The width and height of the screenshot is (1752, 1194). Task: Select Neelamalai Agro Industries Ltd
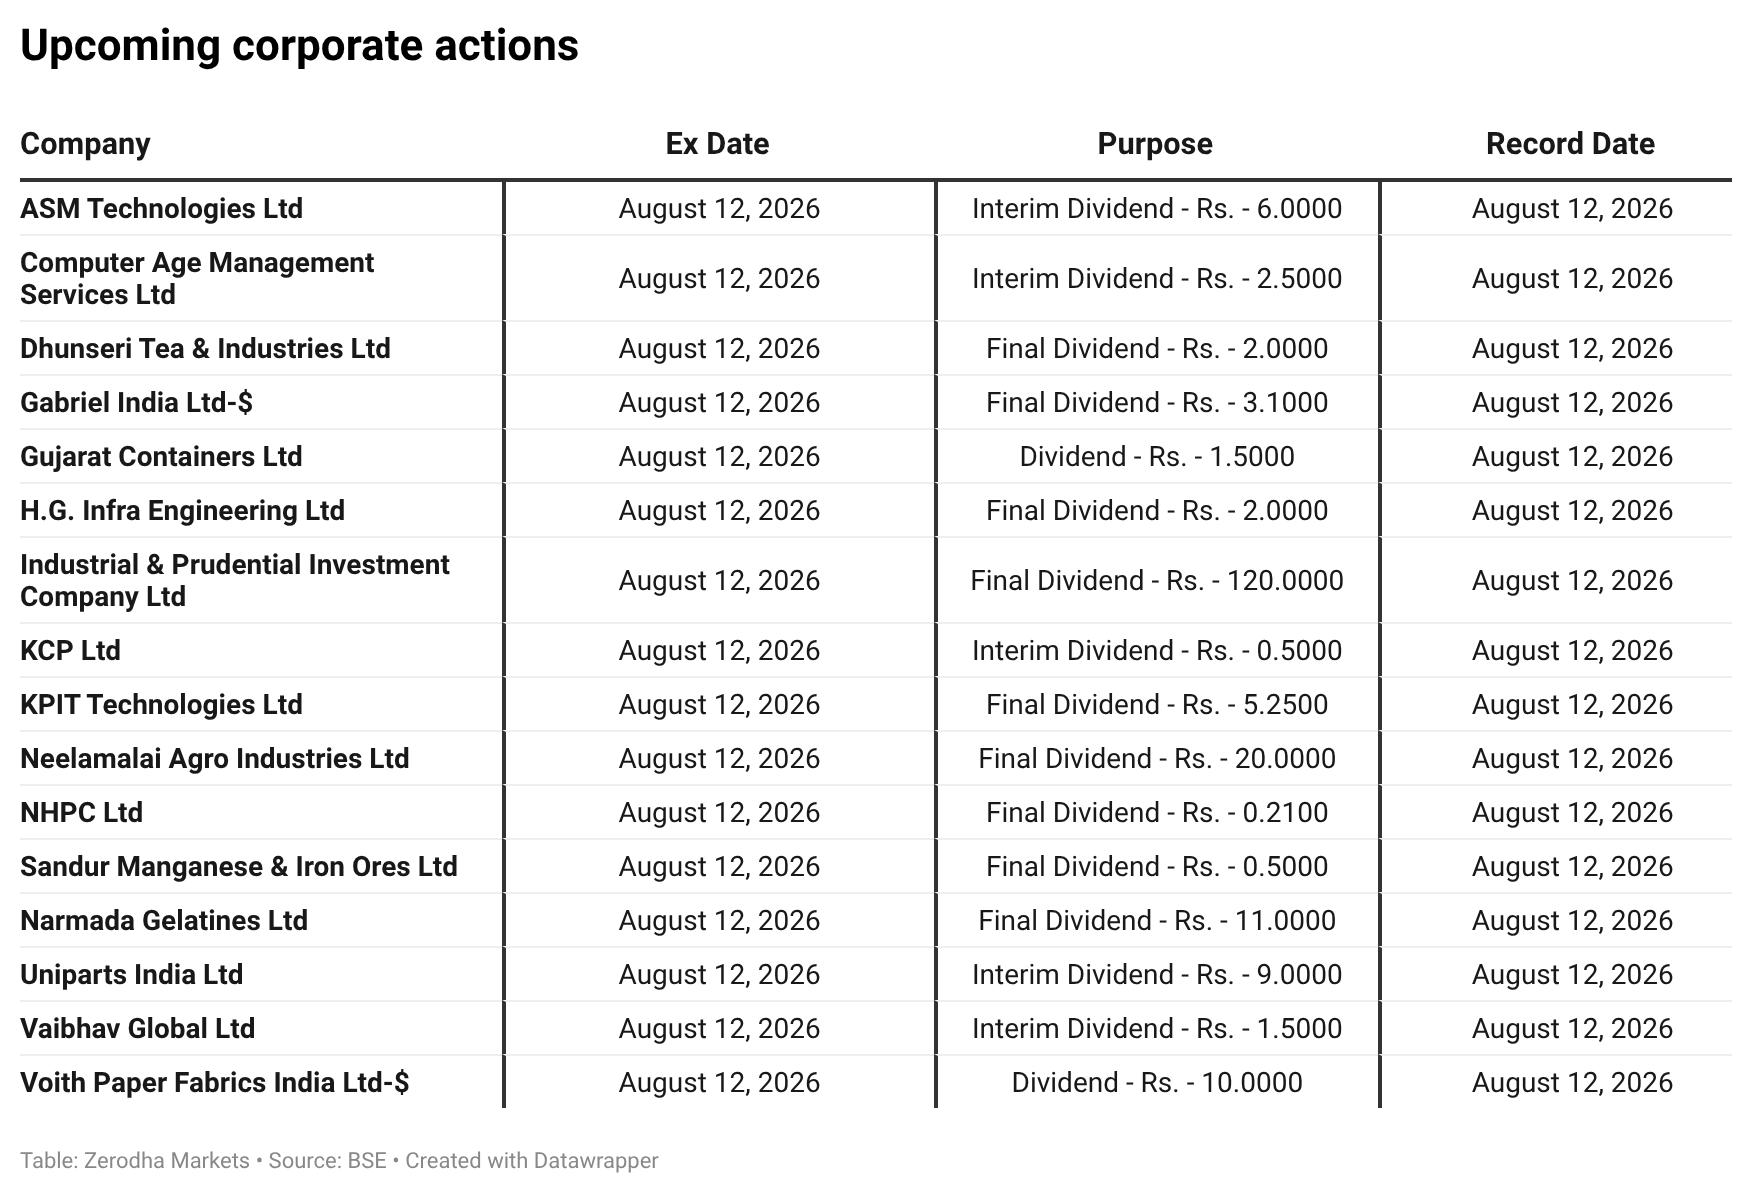(215, 758)
